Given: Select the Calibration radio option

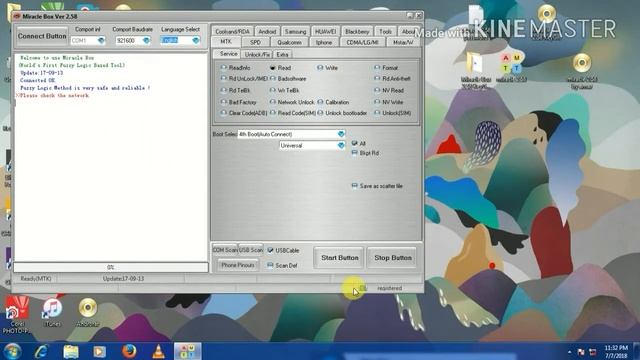Looking at the screenshot, I should point(320,102).
